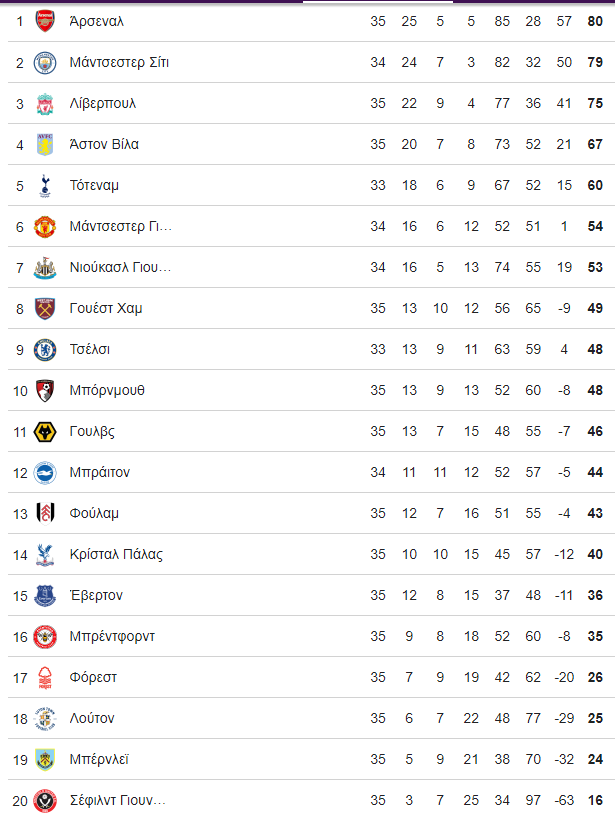Select the Aston Villa badge

coord(45,145)
